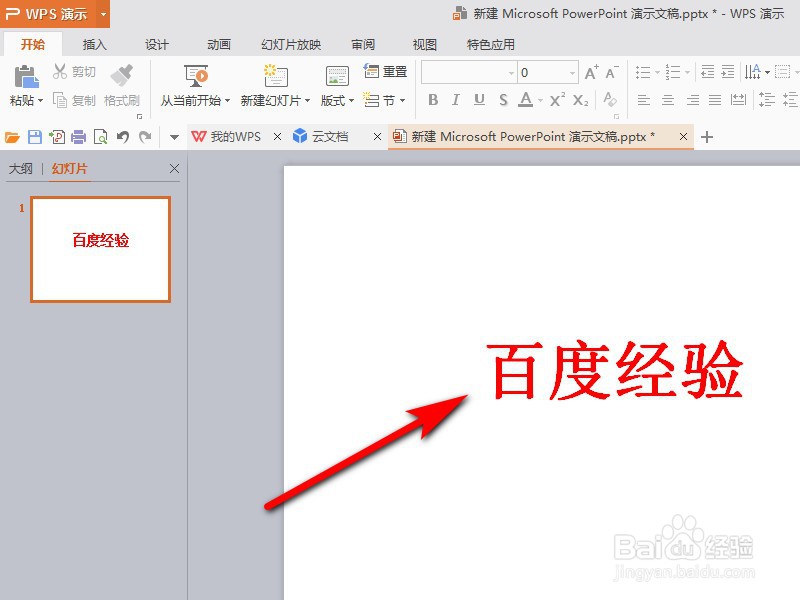Image resolution: width=800 pixels, height=600 pixels.
Task: Click the Reset (重置) button
Action: coord(385,71)
